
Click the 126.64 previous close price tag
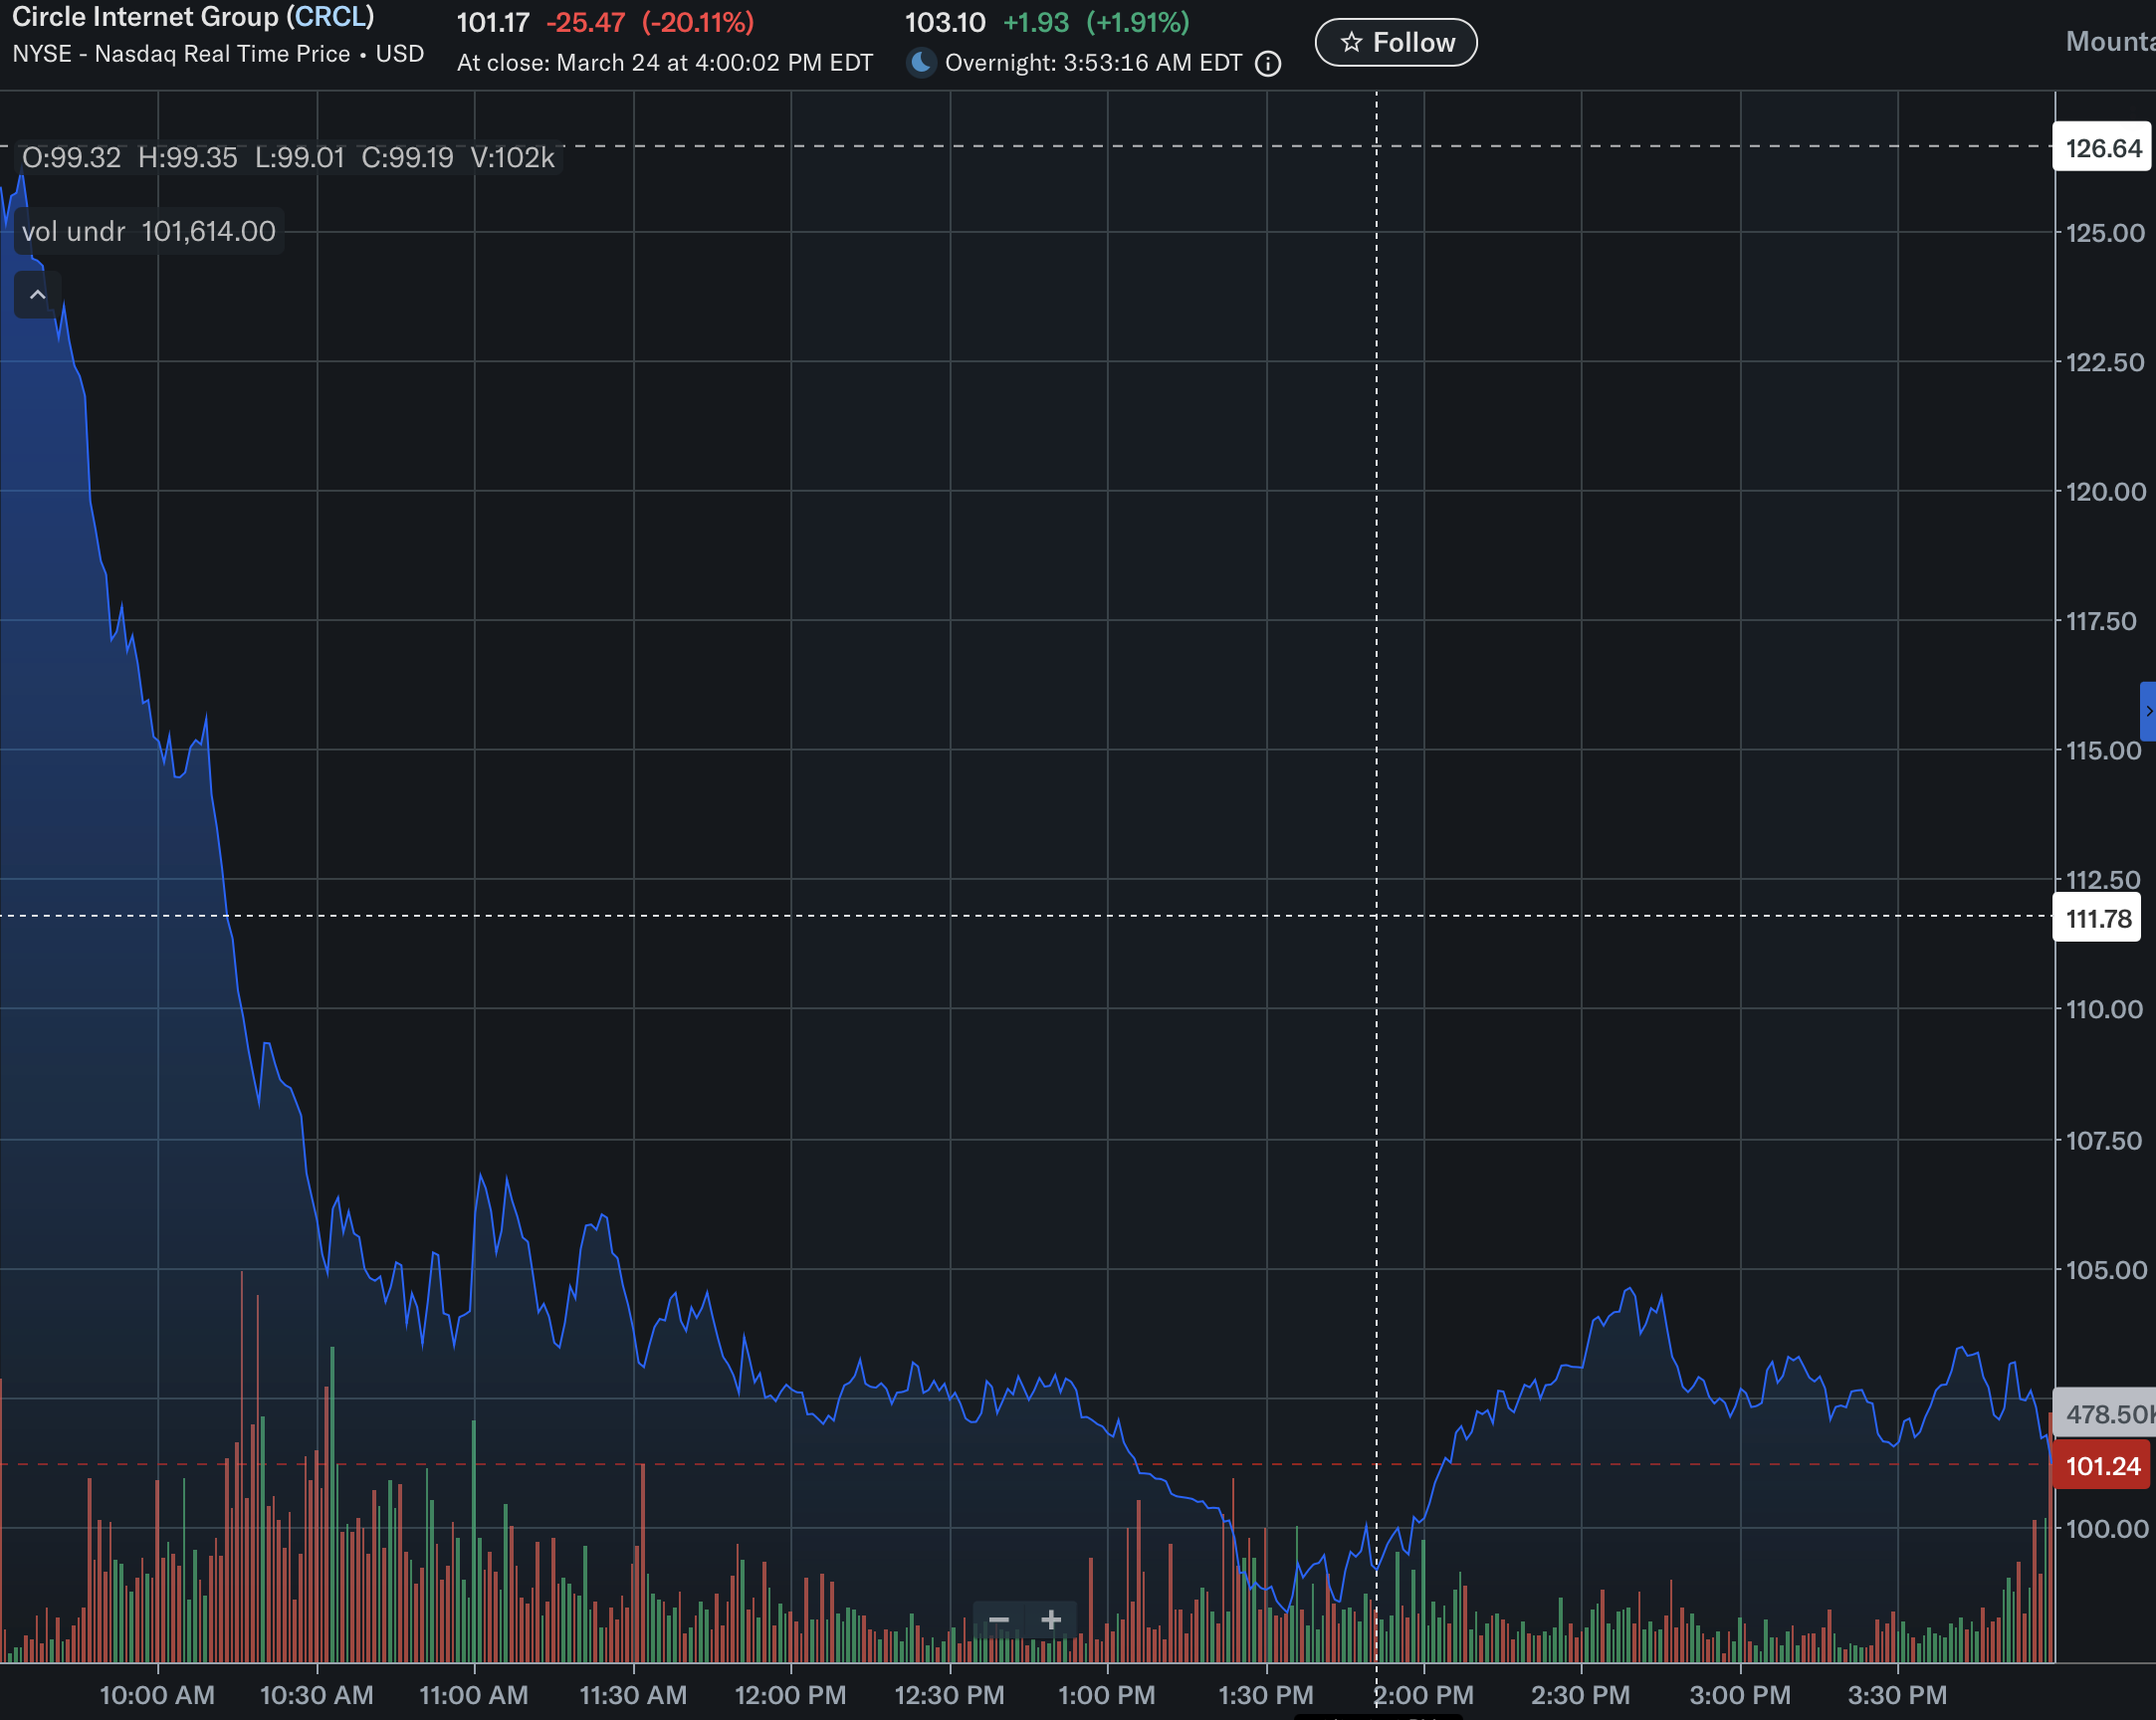click(2102, 148)
